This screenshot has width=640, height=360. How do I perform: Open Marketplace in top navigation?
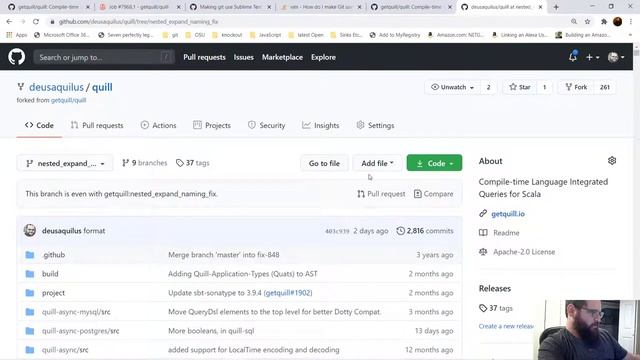click(282, 58)
